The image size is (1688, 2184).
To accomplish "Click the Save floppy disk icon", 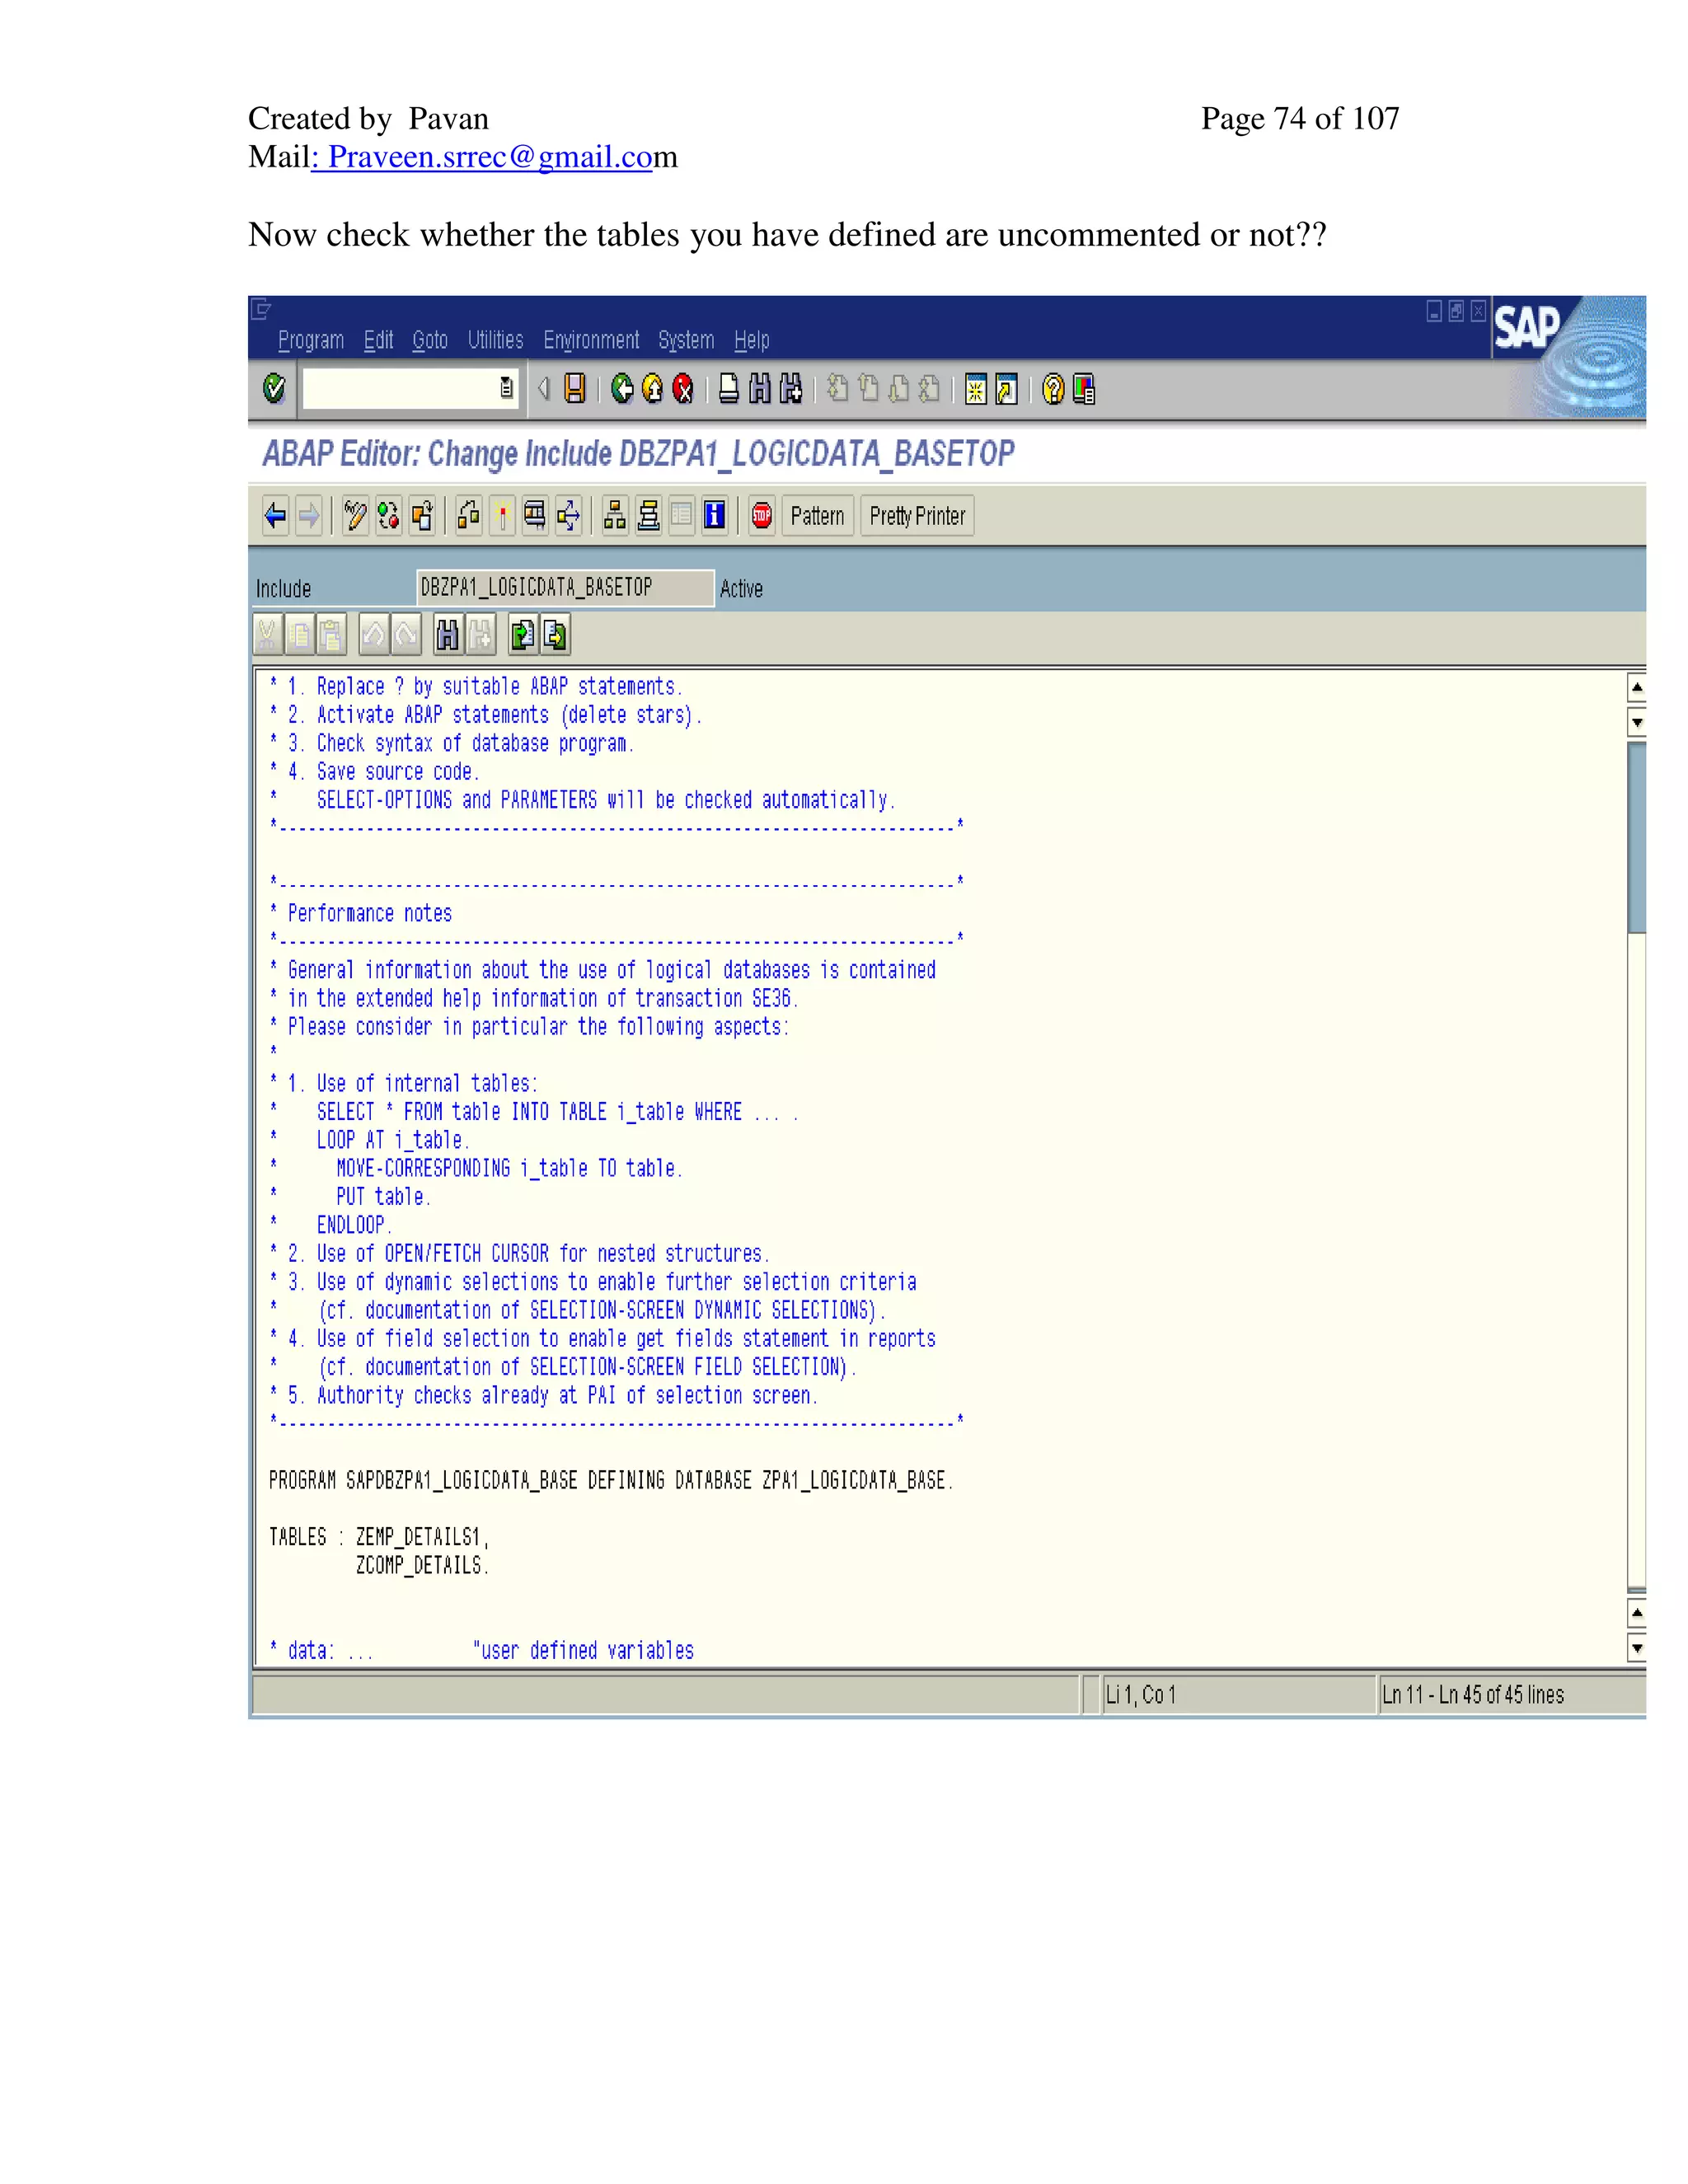I will click(575, 389).
